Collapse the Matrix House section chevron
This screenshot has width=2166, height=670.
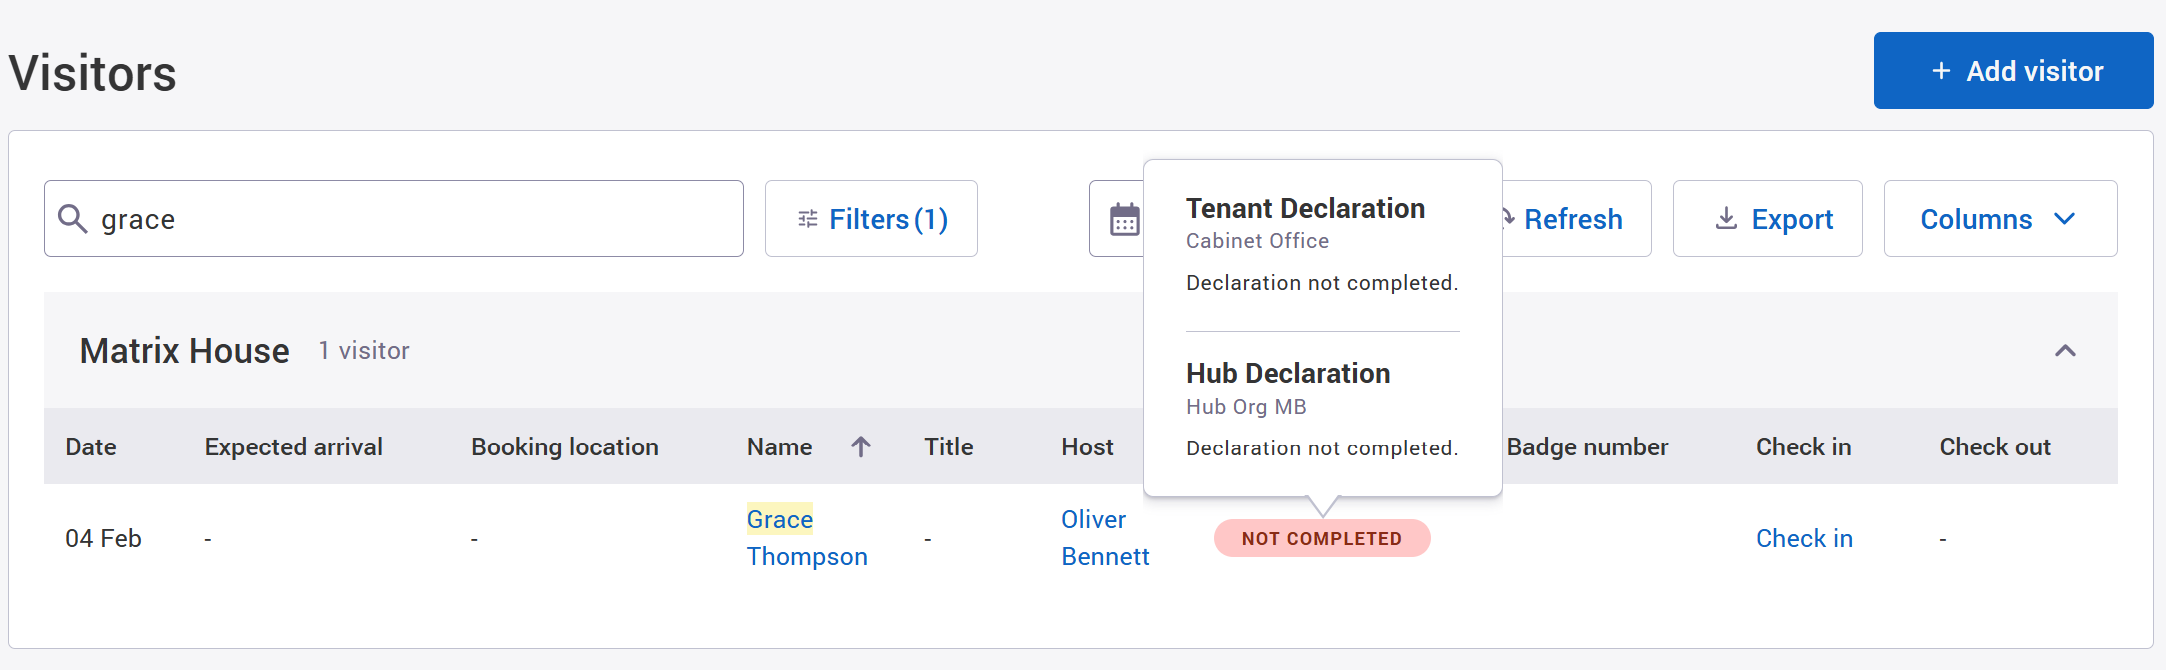pos(2065,351)
